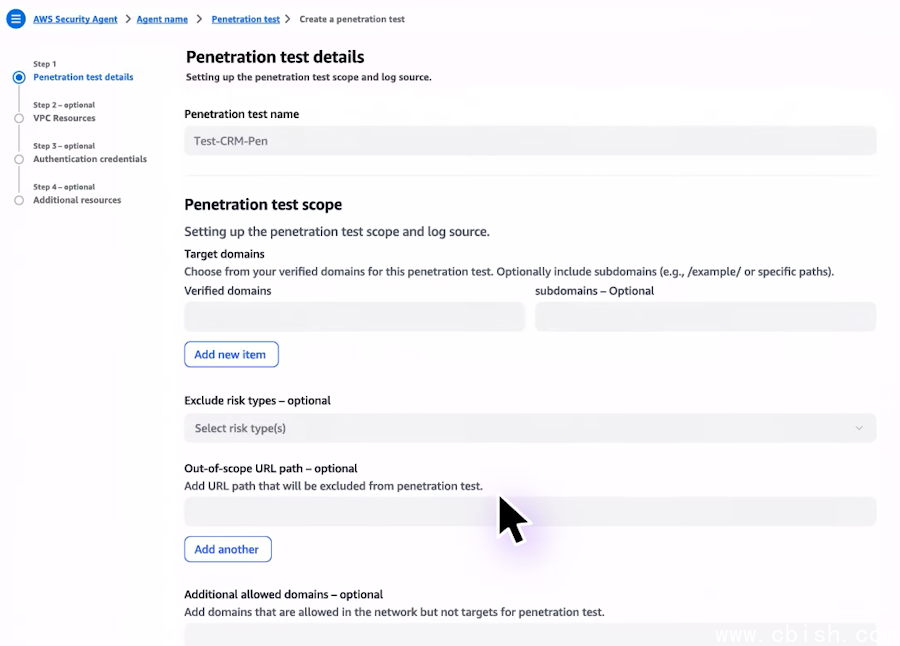The height and width of the screenshot is (646, 900).
Task: Select the Step 4 Additional resources circle
Action: pyautogui.click(x=19, y=200)
